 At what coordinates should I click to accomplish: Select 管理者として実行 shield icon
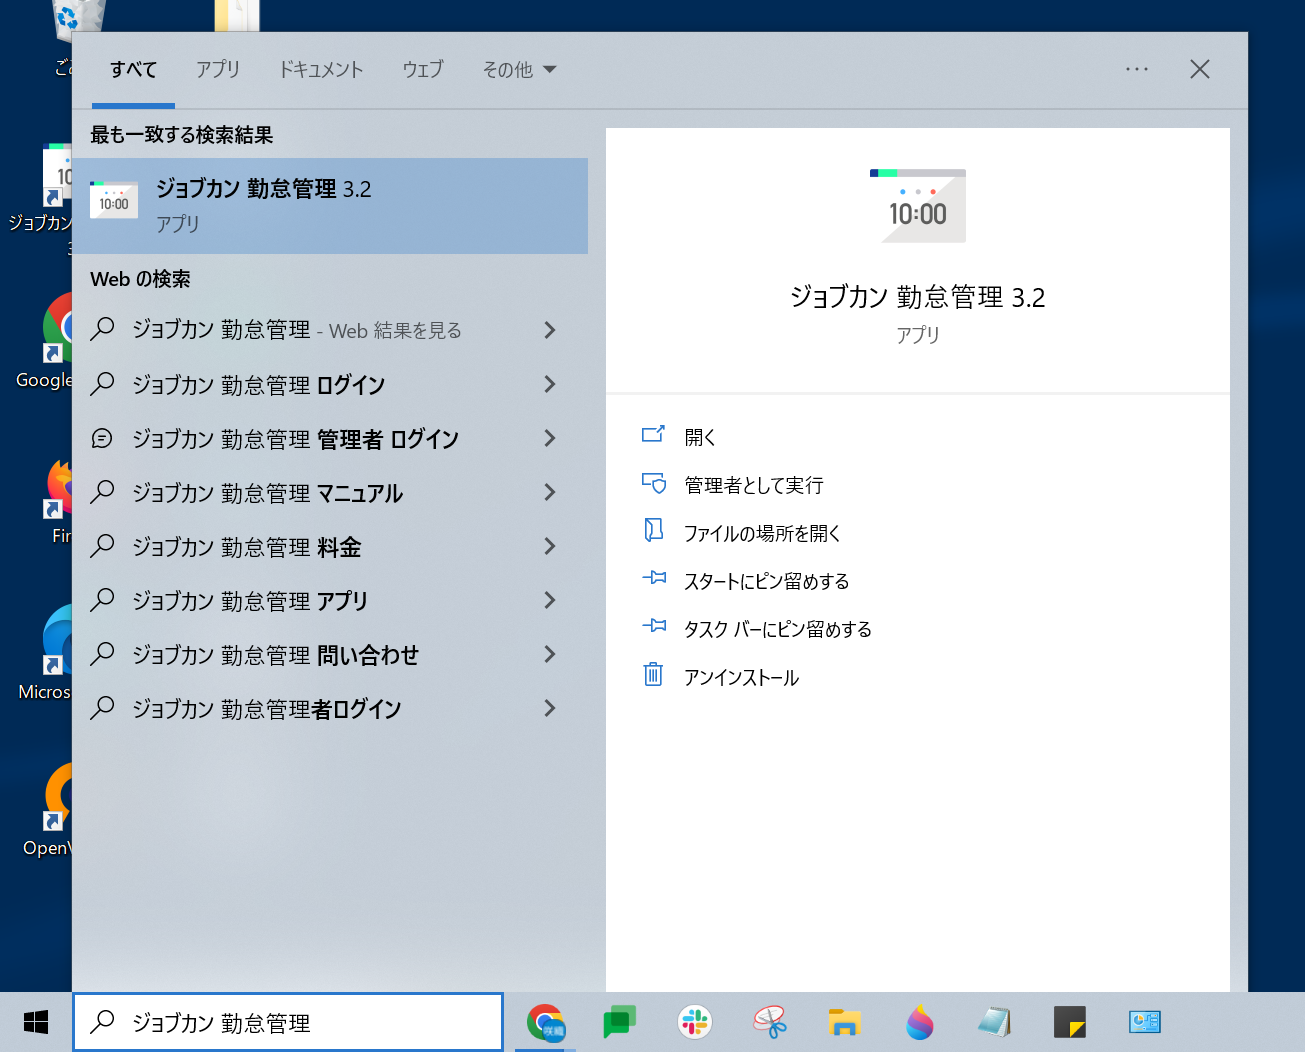tap(653, 484)
